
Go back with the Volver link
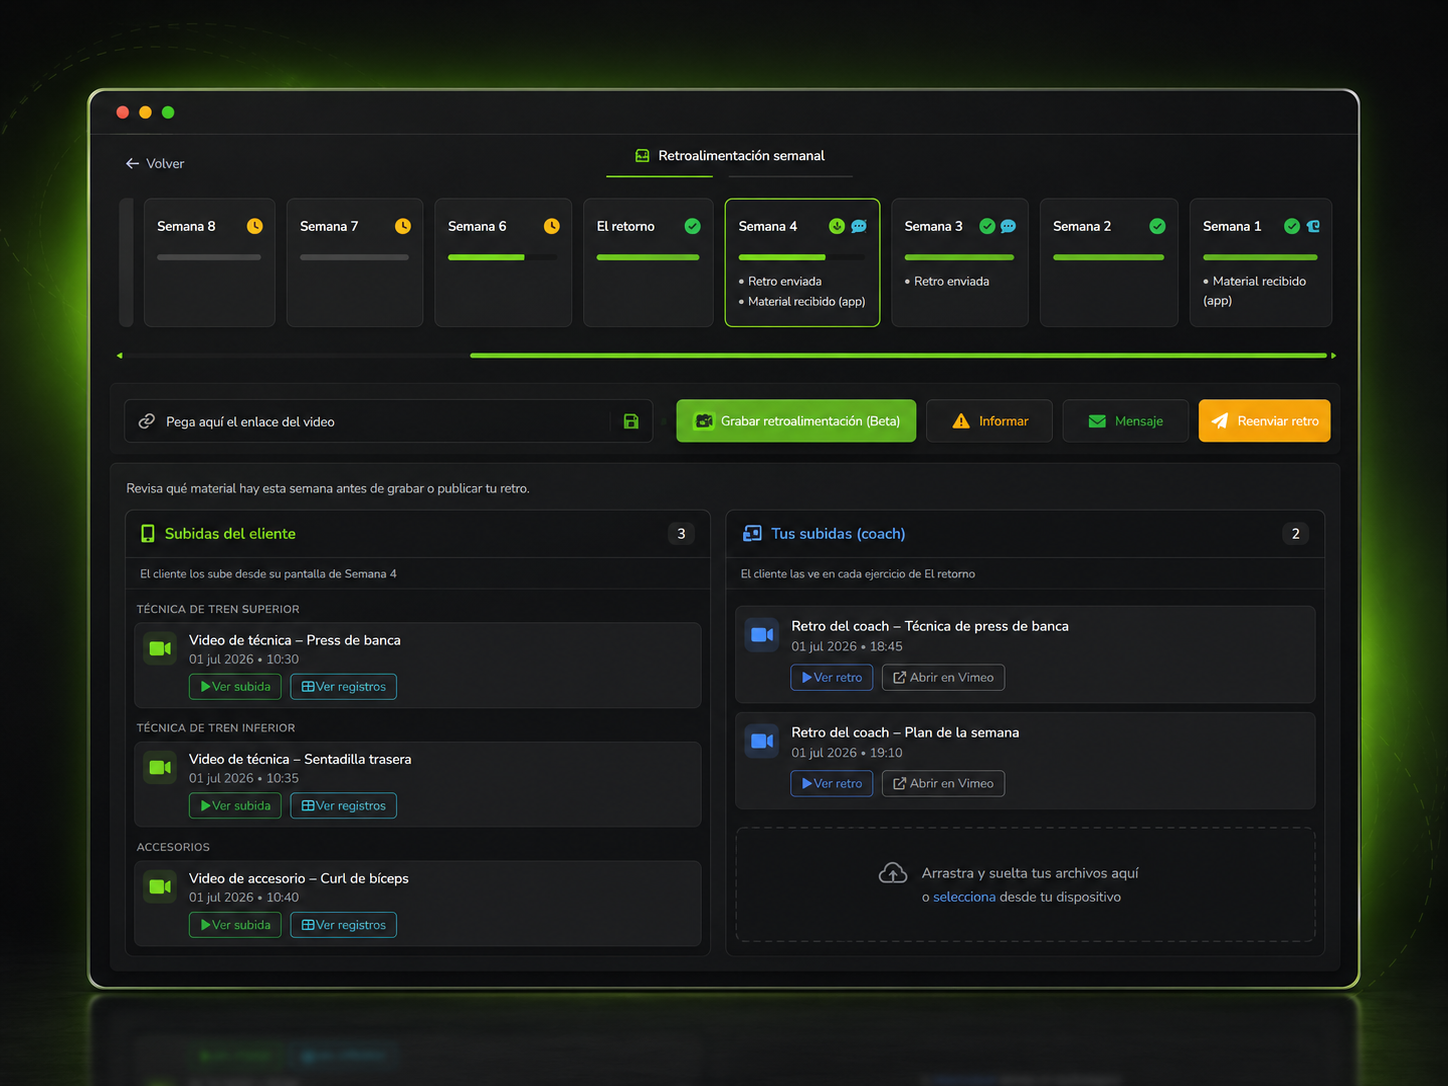point(155,163)
